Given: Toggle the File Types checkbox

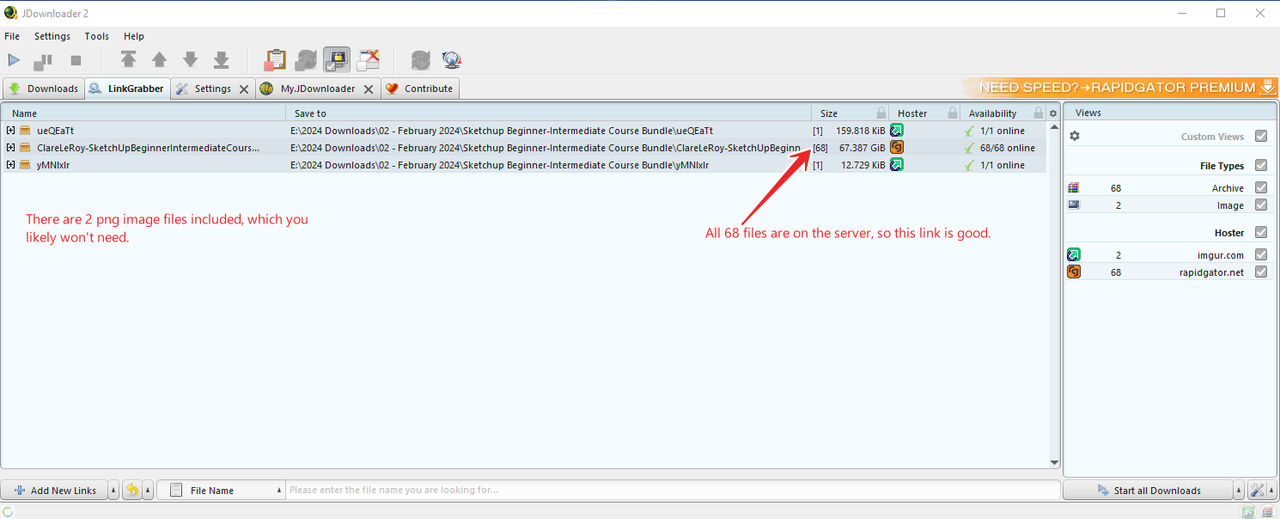Looking at the screenshot, I should tap(1261, 166).
